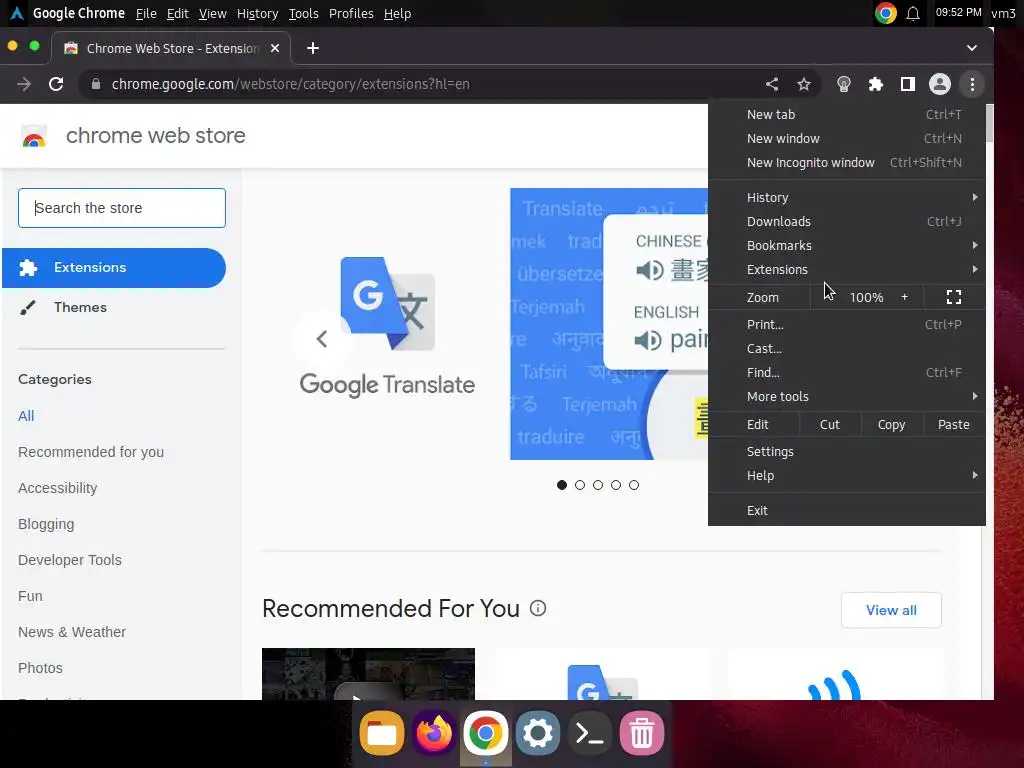Expand the Extensions submenu in Chrome menu
The width and height of the screenshot is (1024, 768).
(x=846, y=270)
